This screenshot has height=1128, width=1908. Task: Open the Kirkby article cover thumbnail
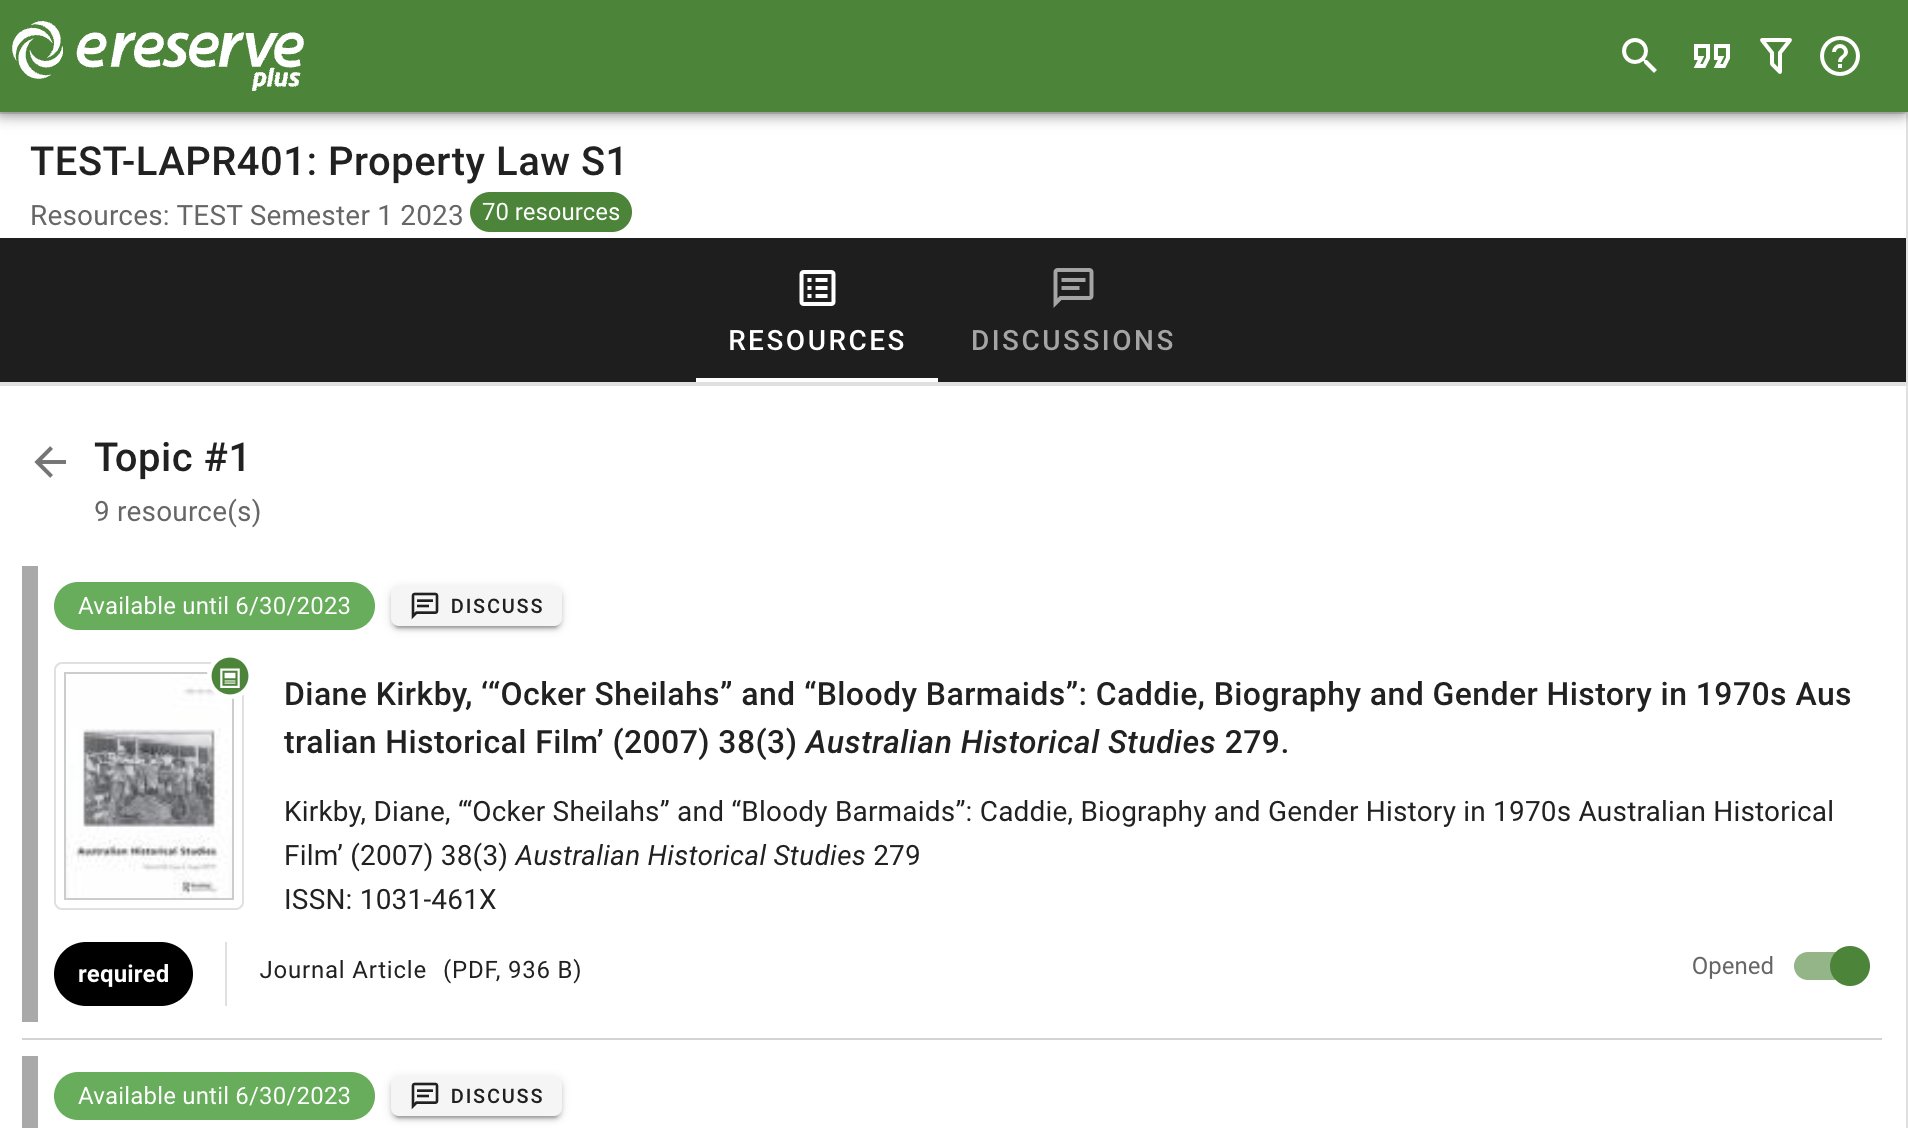click(148, 786)
